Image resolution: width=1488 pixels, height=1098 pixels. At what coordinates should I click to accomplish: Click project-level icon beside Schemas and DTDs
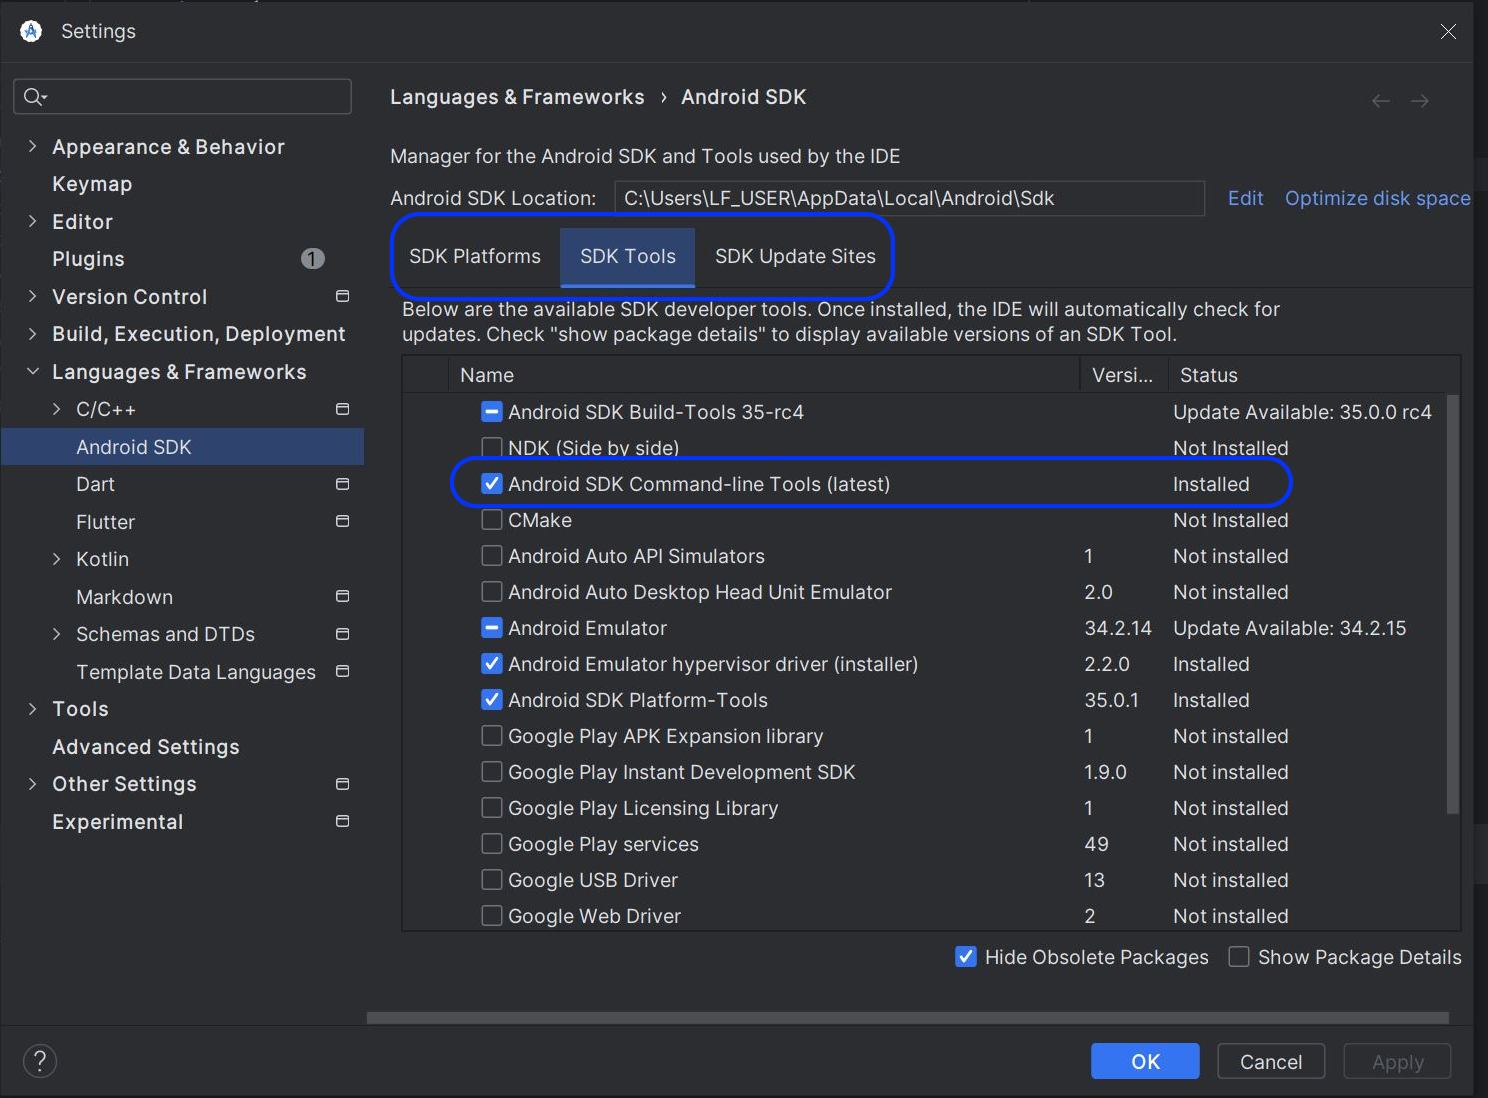[x=342, y=634]
